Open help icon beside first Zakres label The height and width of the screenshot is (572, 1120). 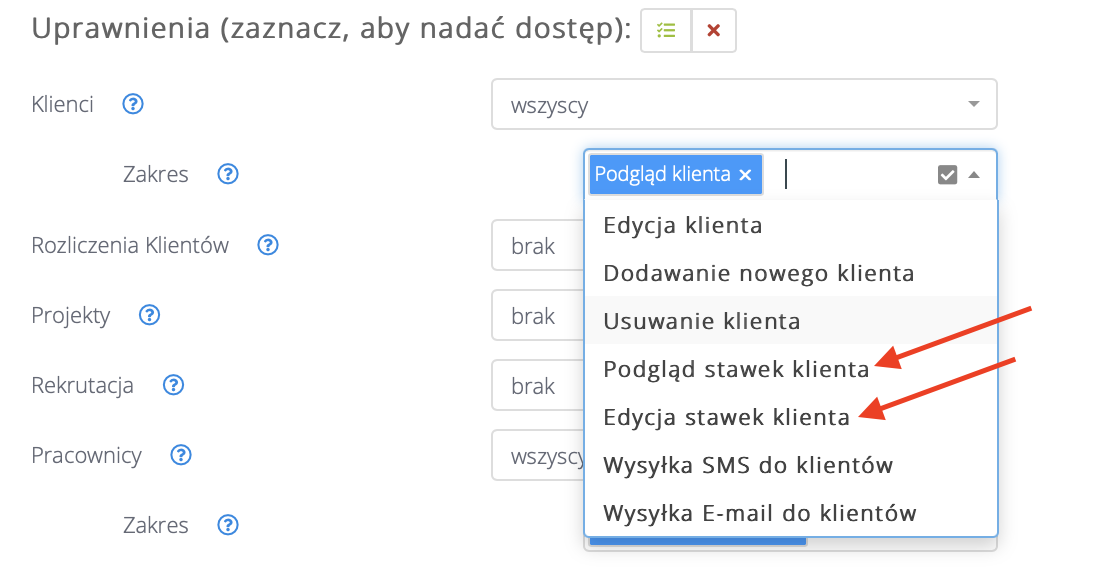[x=228, y=174]
